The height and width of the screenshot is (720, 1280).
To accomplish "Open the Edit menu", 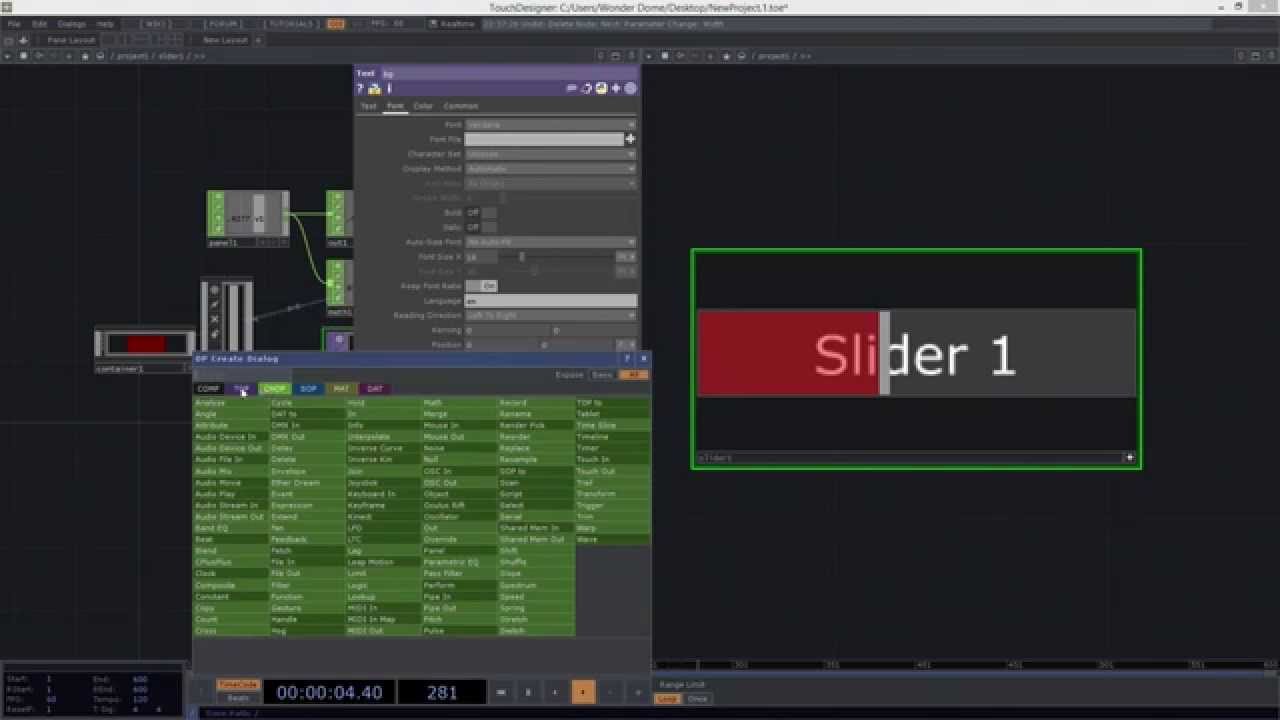I will click(x=40, y=23).
